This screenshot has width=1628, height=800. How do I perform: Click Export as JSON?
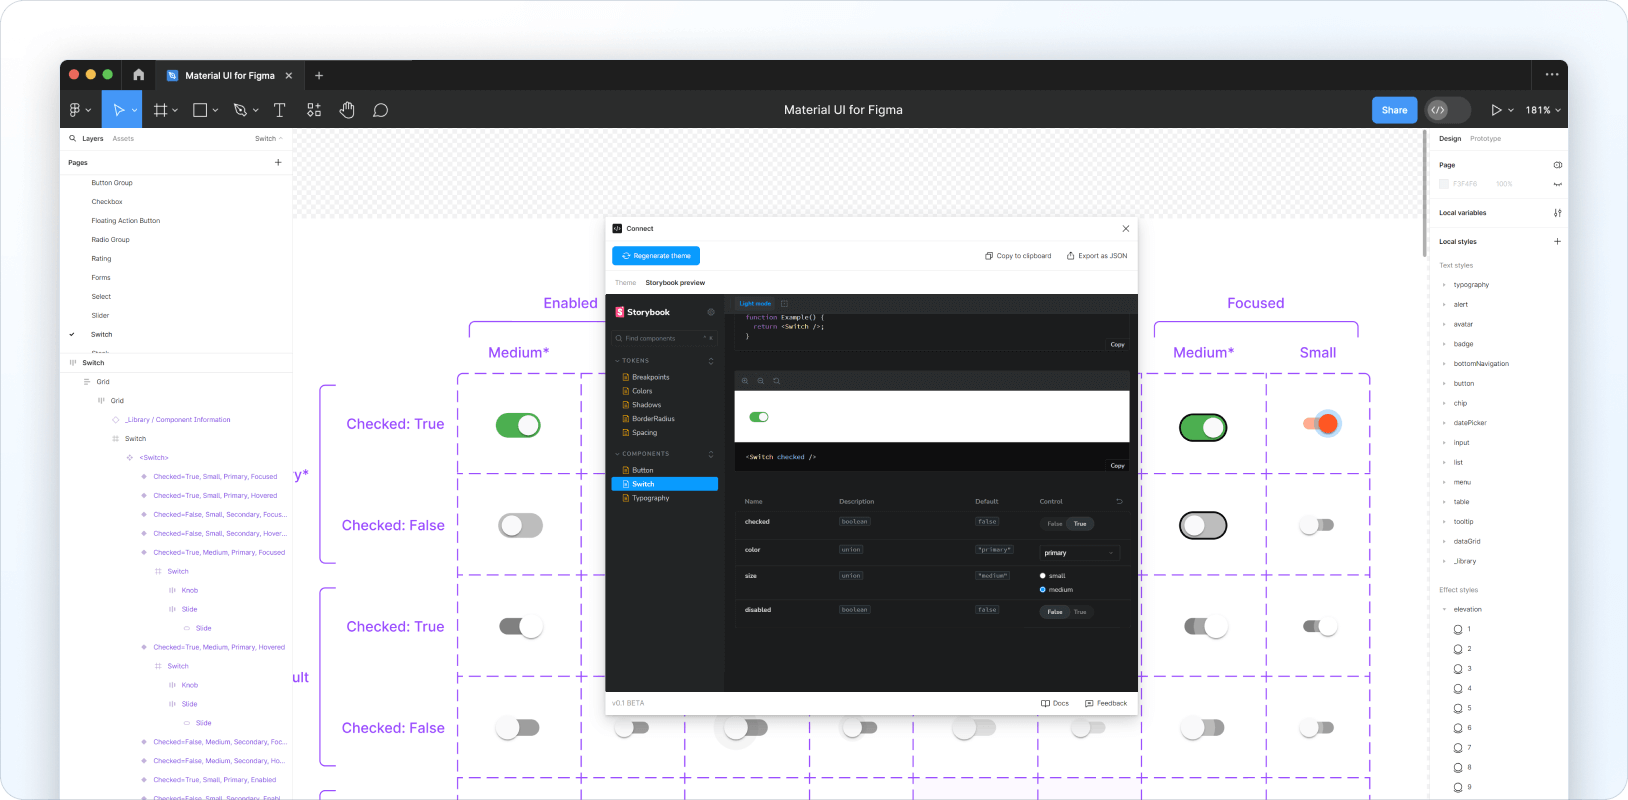tap(1097, 256)
